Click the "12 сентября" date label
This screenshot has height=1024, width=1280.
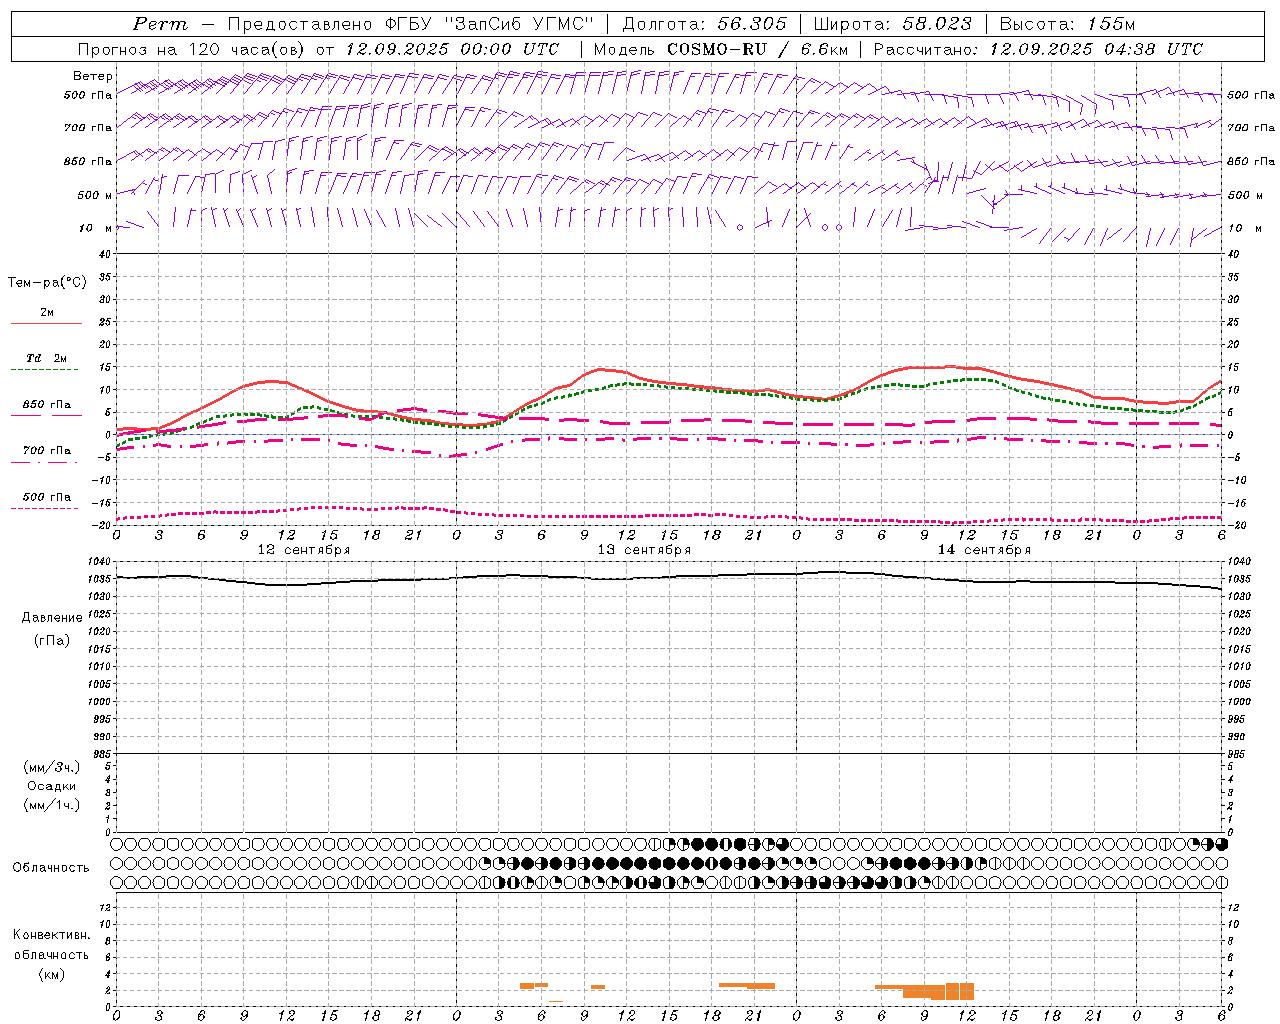[304, 549]
